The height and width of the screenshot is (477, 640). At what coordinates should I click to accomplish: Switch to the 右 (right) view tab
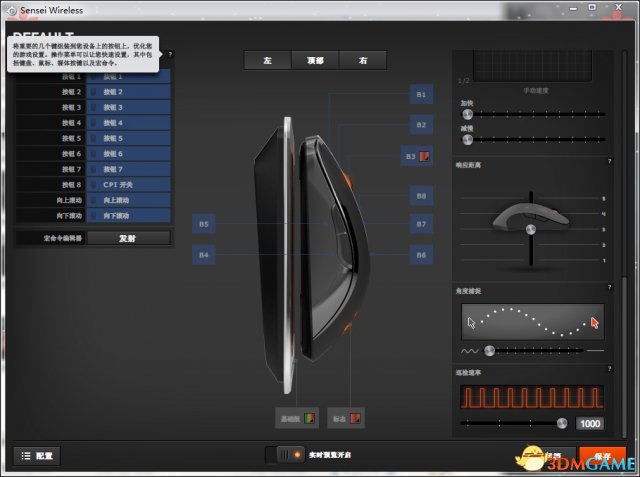point(363,61)
